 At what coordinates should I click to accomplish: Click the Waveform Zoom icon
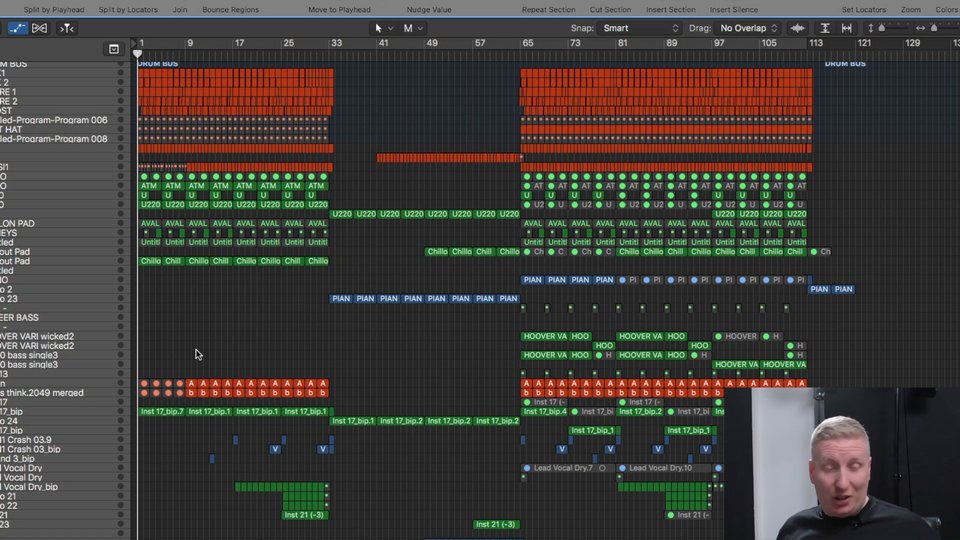[x=797, y=28]
